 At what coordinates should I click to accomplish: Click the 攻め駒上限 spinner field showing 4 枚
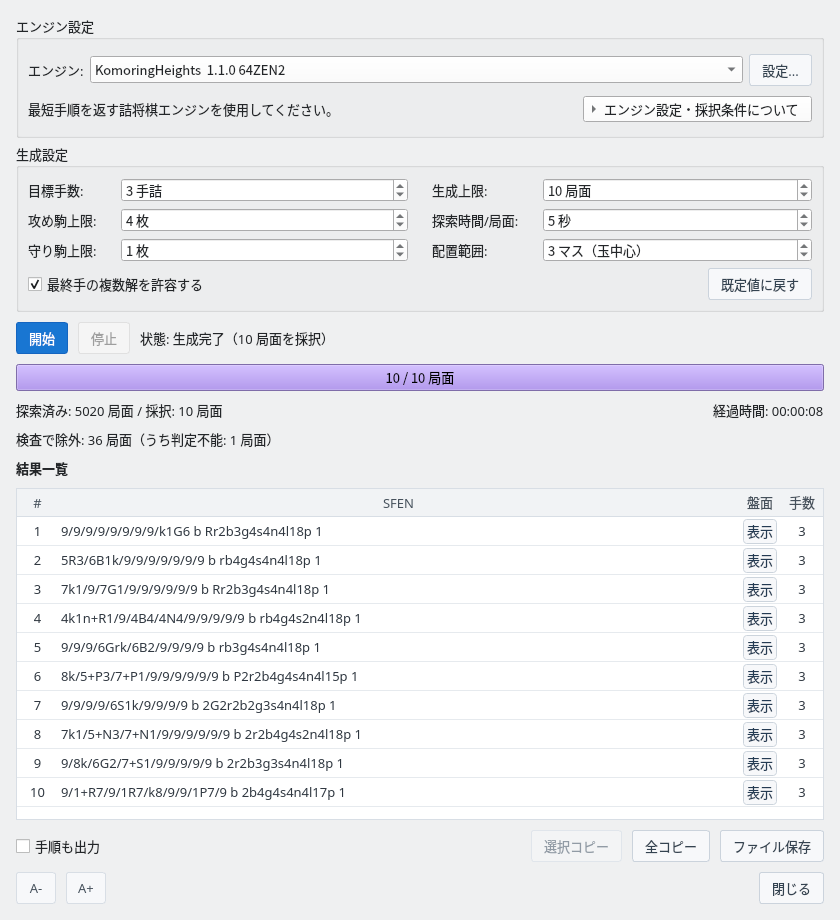click(x=264, y=221)
